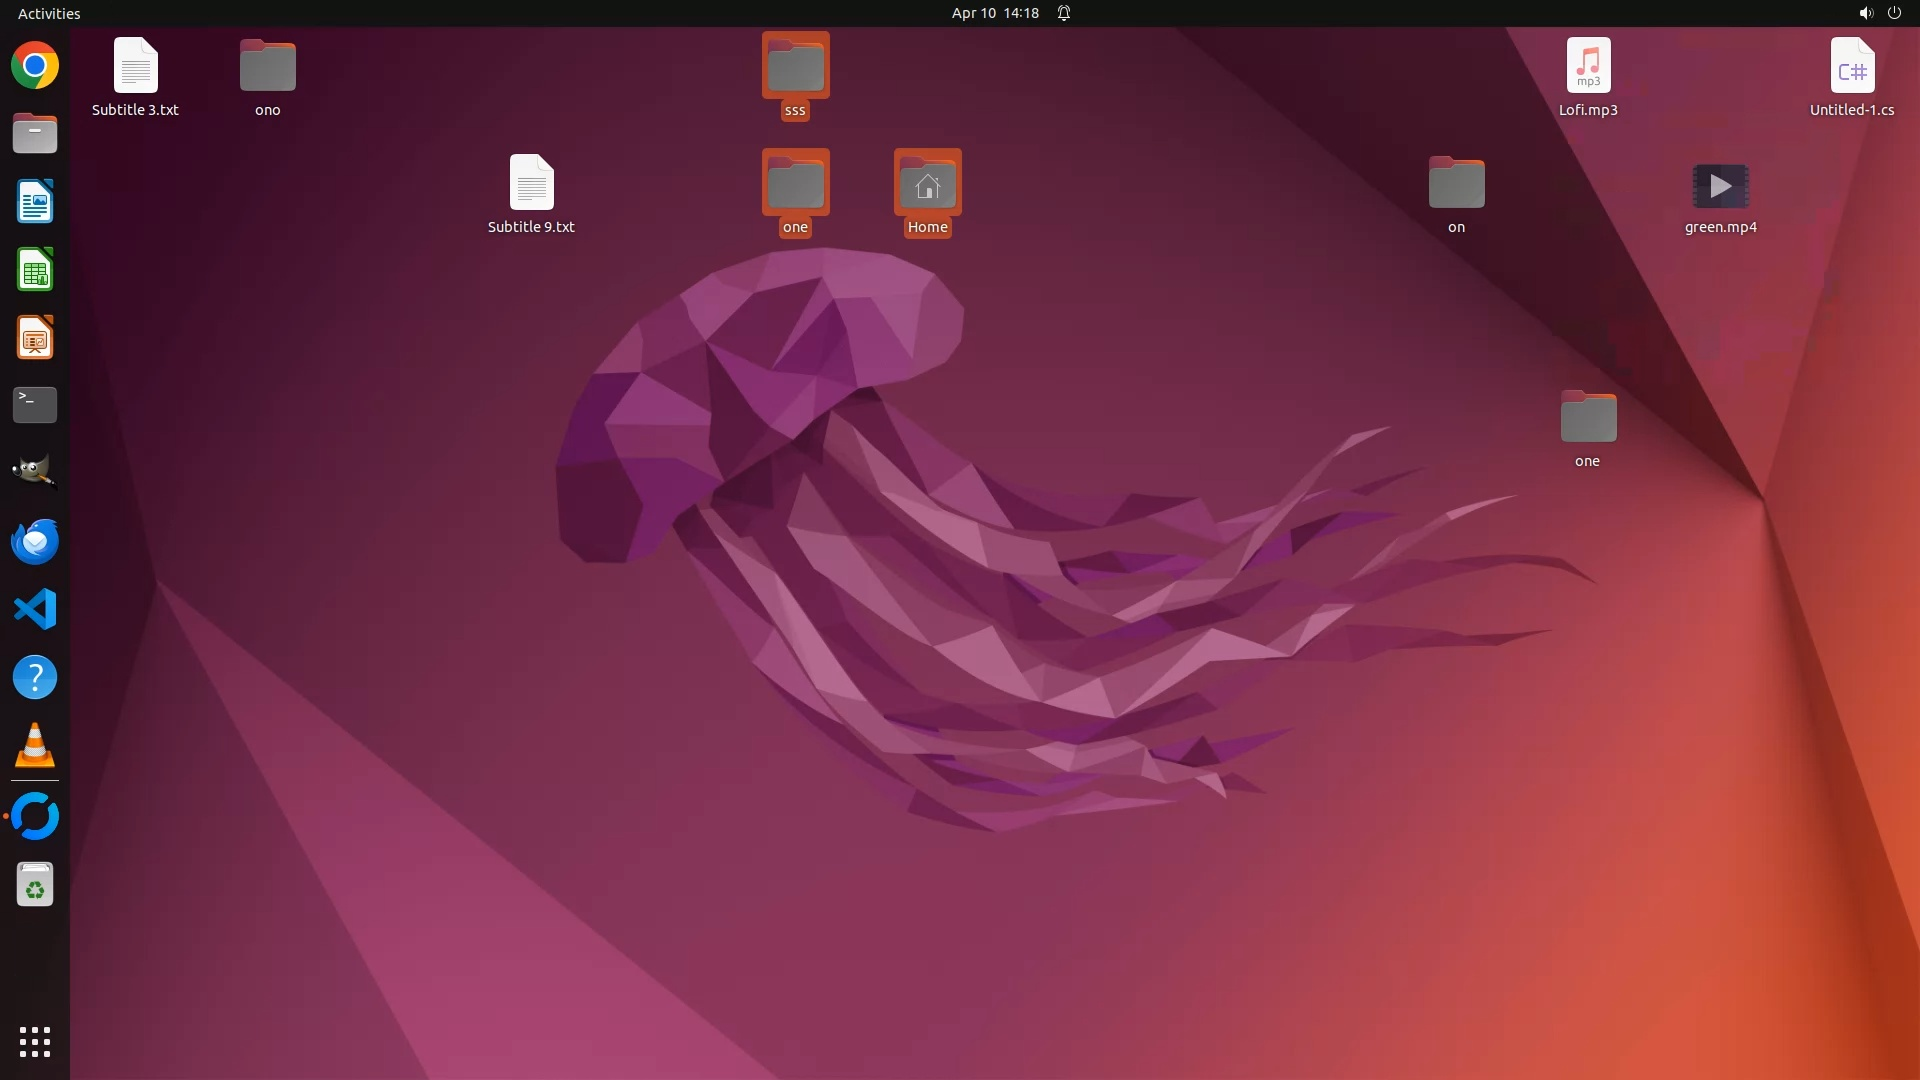Image resolution: width=1920 pixels, height=1080 pixels.
Task: Show Applications grid button
Action: tap(35, 1041)
